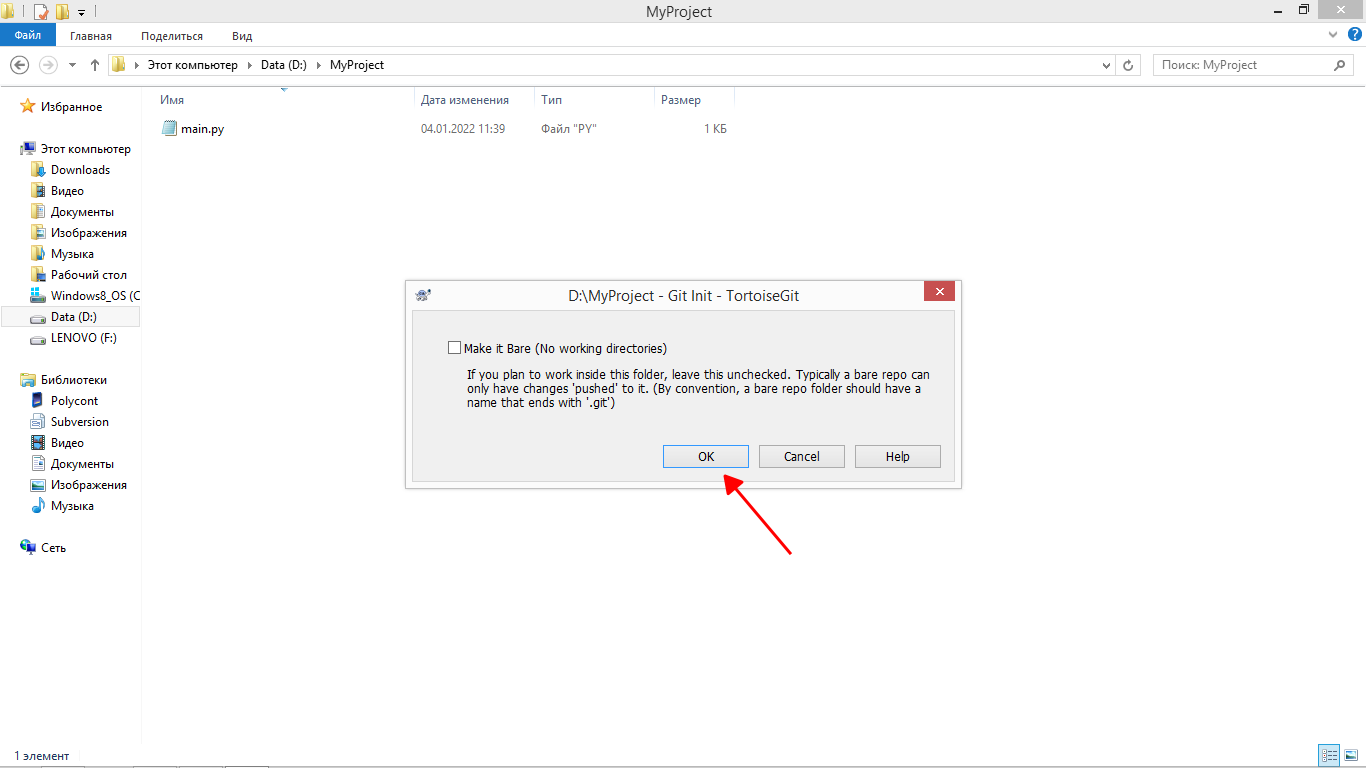Select Data (D:) in the address bar path

click(284, 65)
